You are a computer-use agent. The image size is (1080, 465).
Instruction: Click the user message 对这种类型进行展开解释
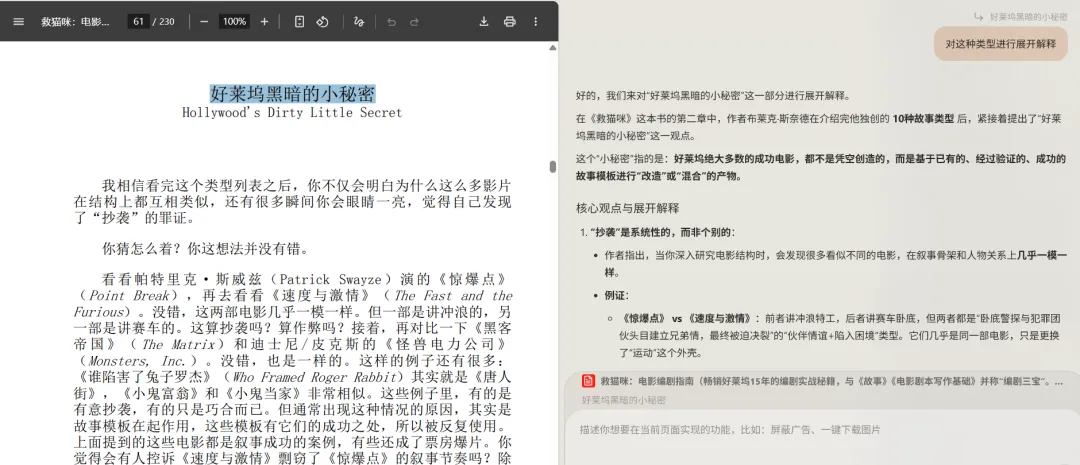pos(1001,43)
